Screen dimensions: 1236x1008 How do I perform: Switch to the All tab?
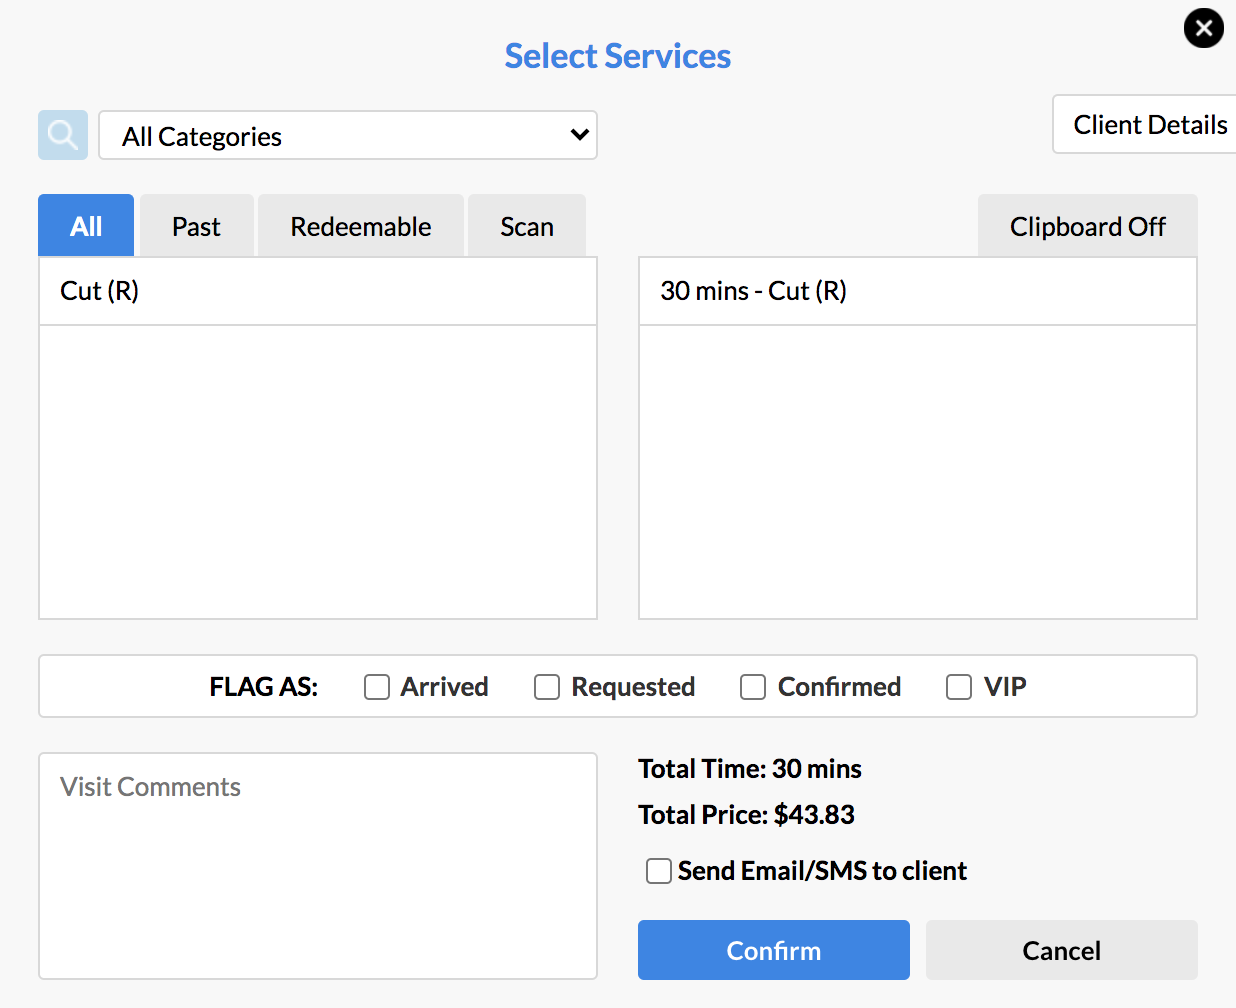86,226
